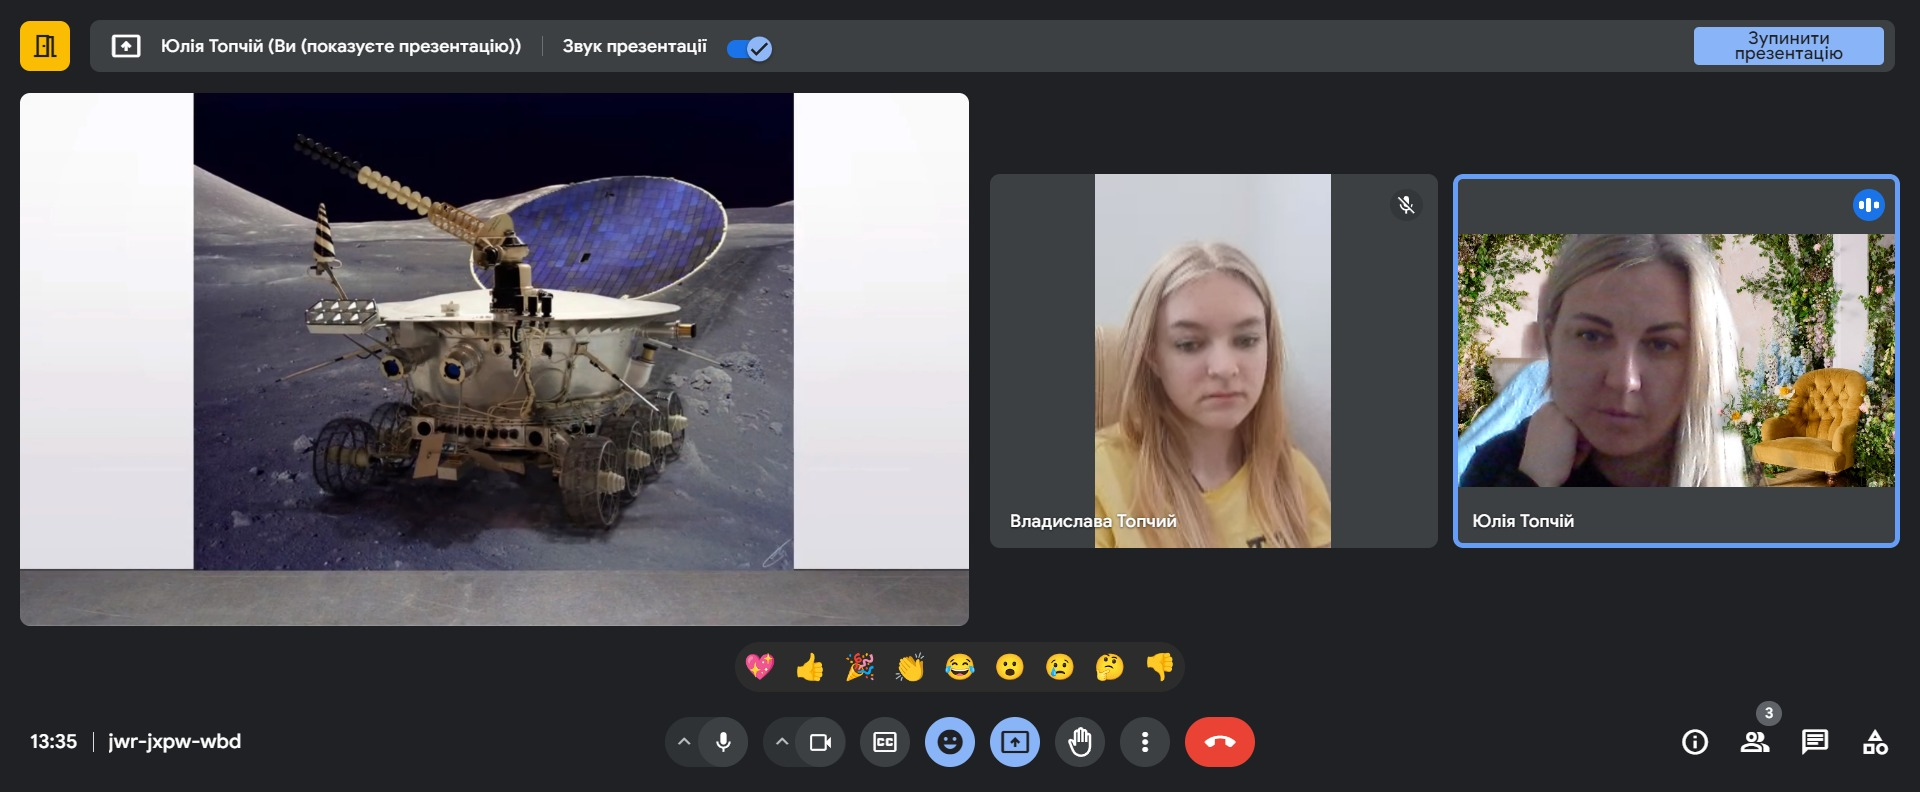Image resolution: width=1920 pixels, height=792 pixels.
Task: Click the yellow Meet logo icon
Action: coord(45,46)
